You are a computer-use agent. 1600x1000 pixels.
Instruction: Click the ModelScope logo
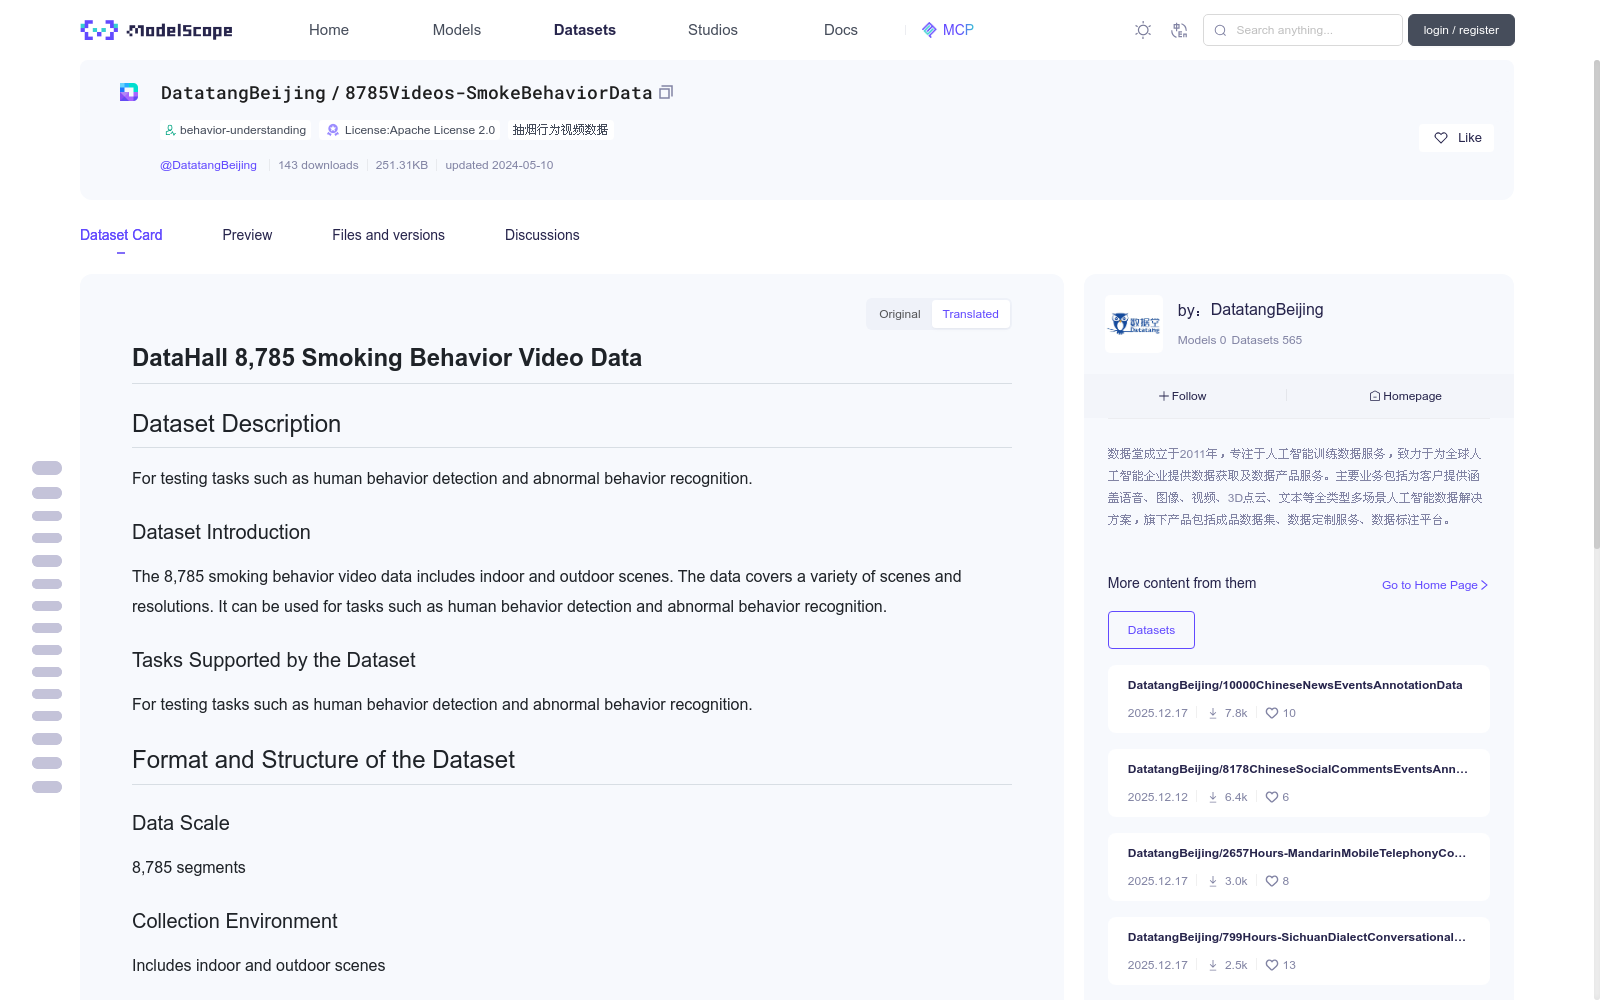157,30
